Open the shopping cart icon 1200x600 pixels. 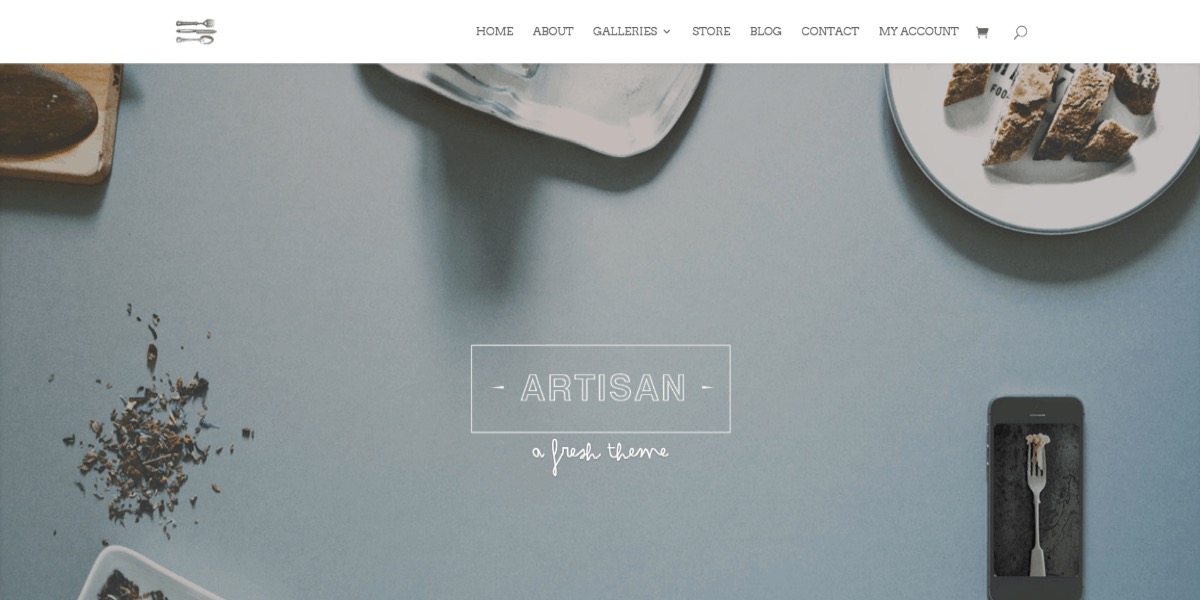(x=982, y=32)
